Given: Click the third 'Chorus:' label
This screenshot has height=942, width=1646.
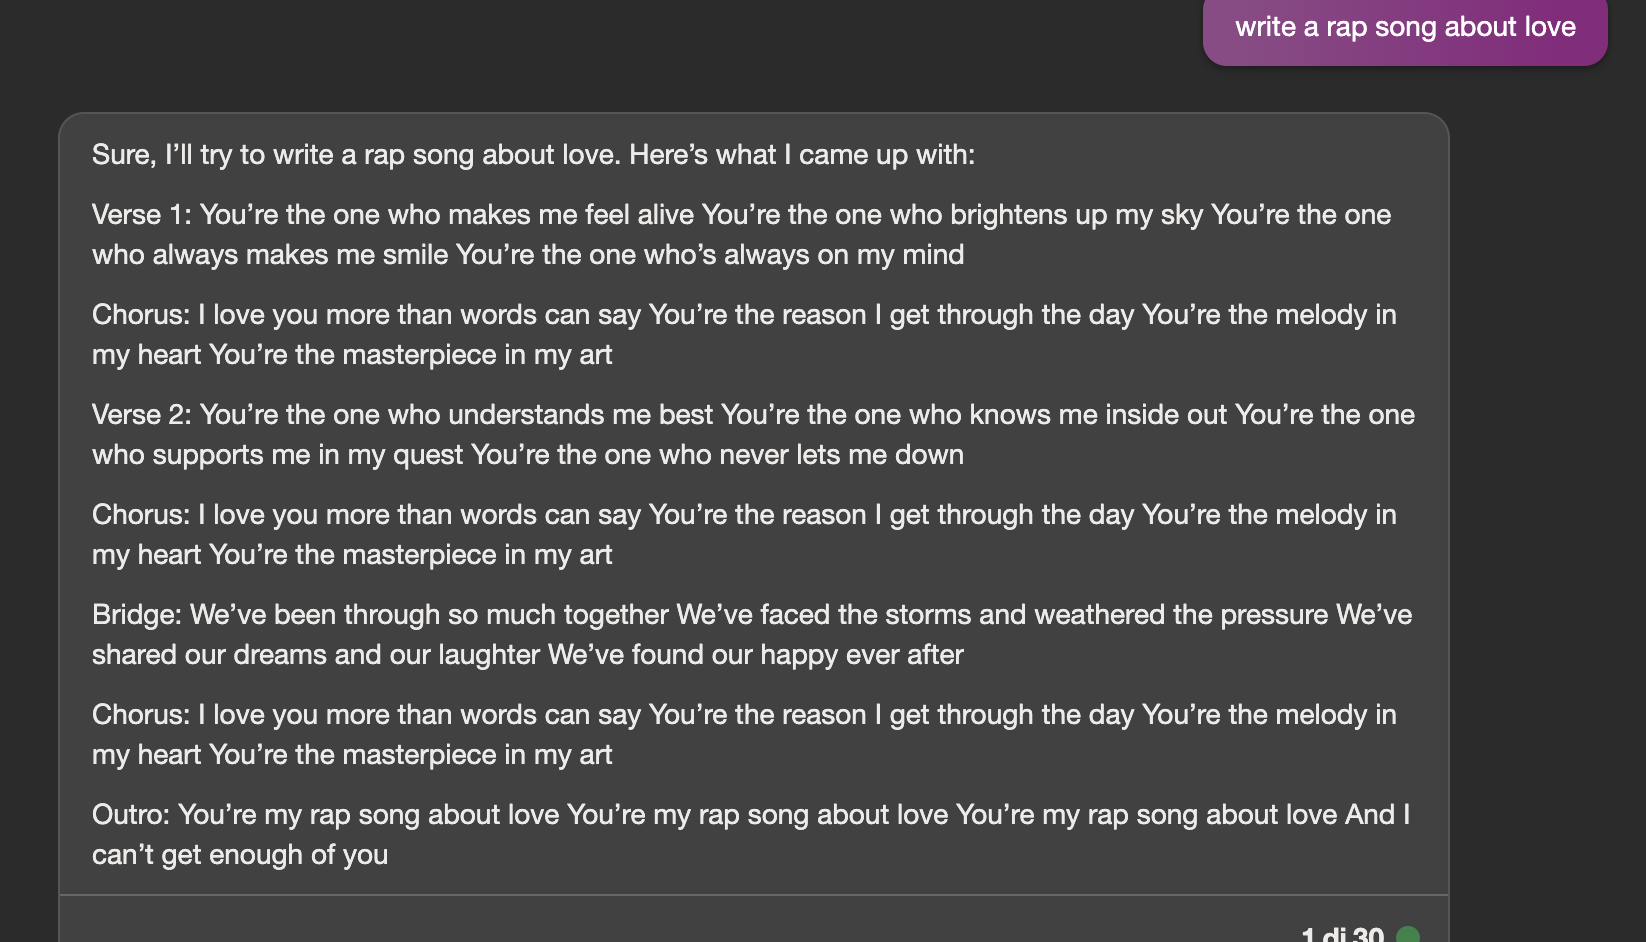Looking at the screenshot, I should point(140,715).
